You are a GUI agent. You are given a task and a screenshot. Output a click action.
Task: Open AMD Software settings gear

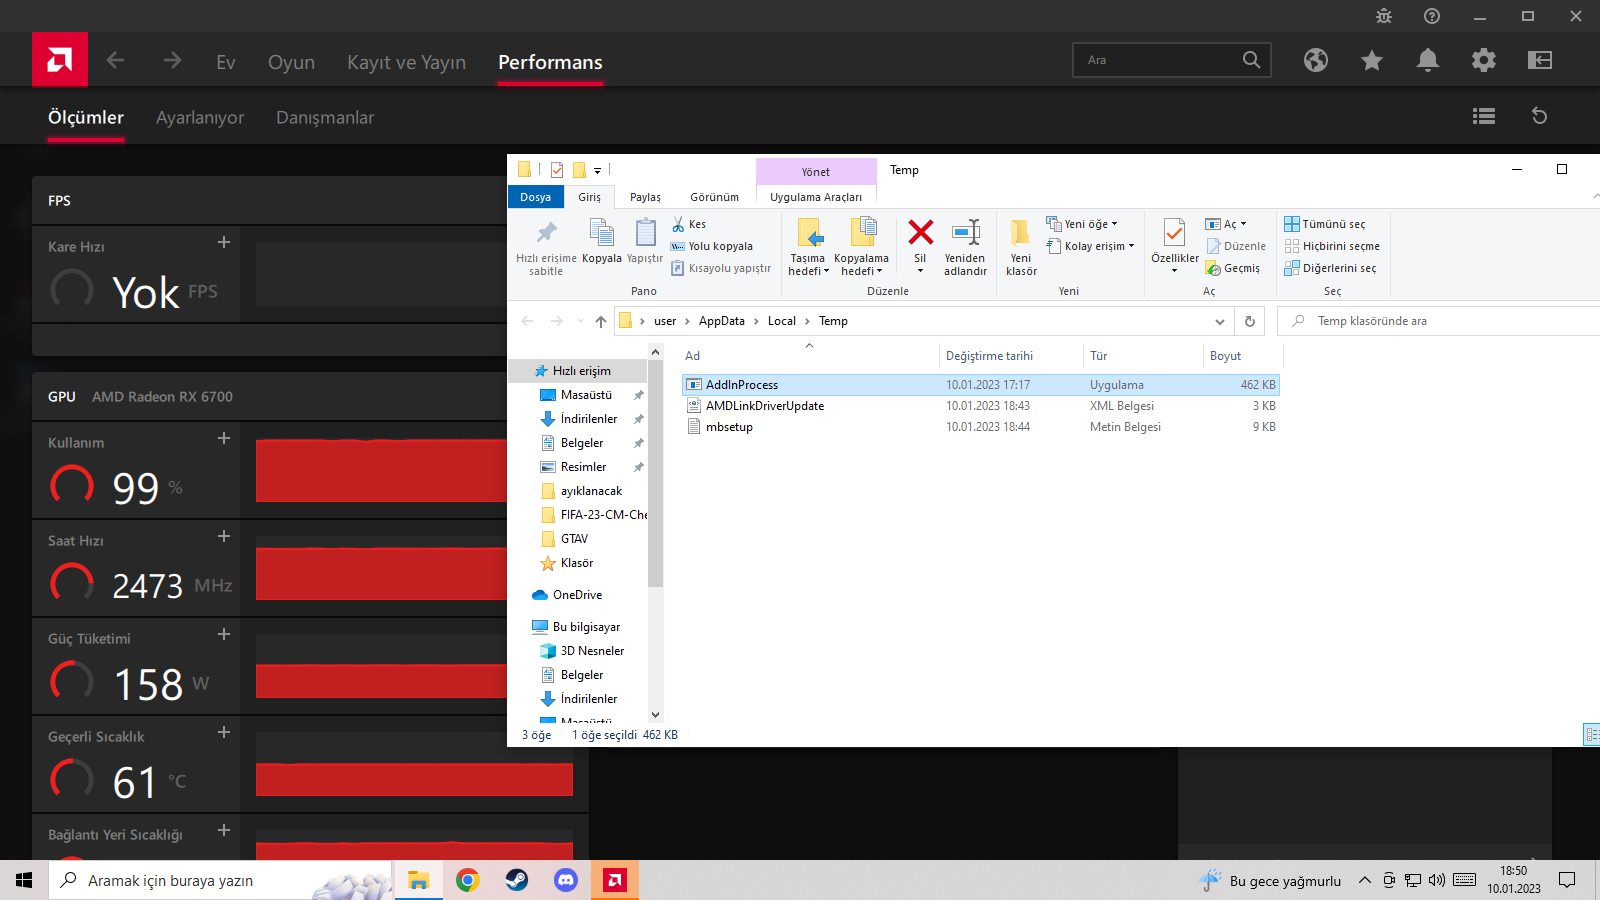(x=1484, y=60)
